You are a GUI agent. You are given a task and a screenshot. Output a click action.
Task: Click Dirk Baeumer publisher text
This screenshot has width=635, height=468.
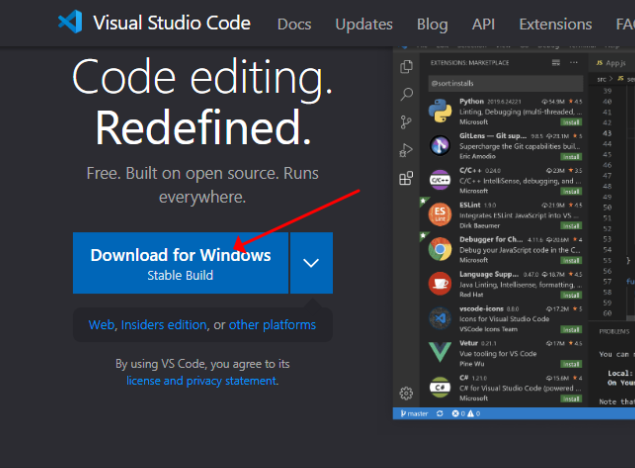[x=479, y=225]
